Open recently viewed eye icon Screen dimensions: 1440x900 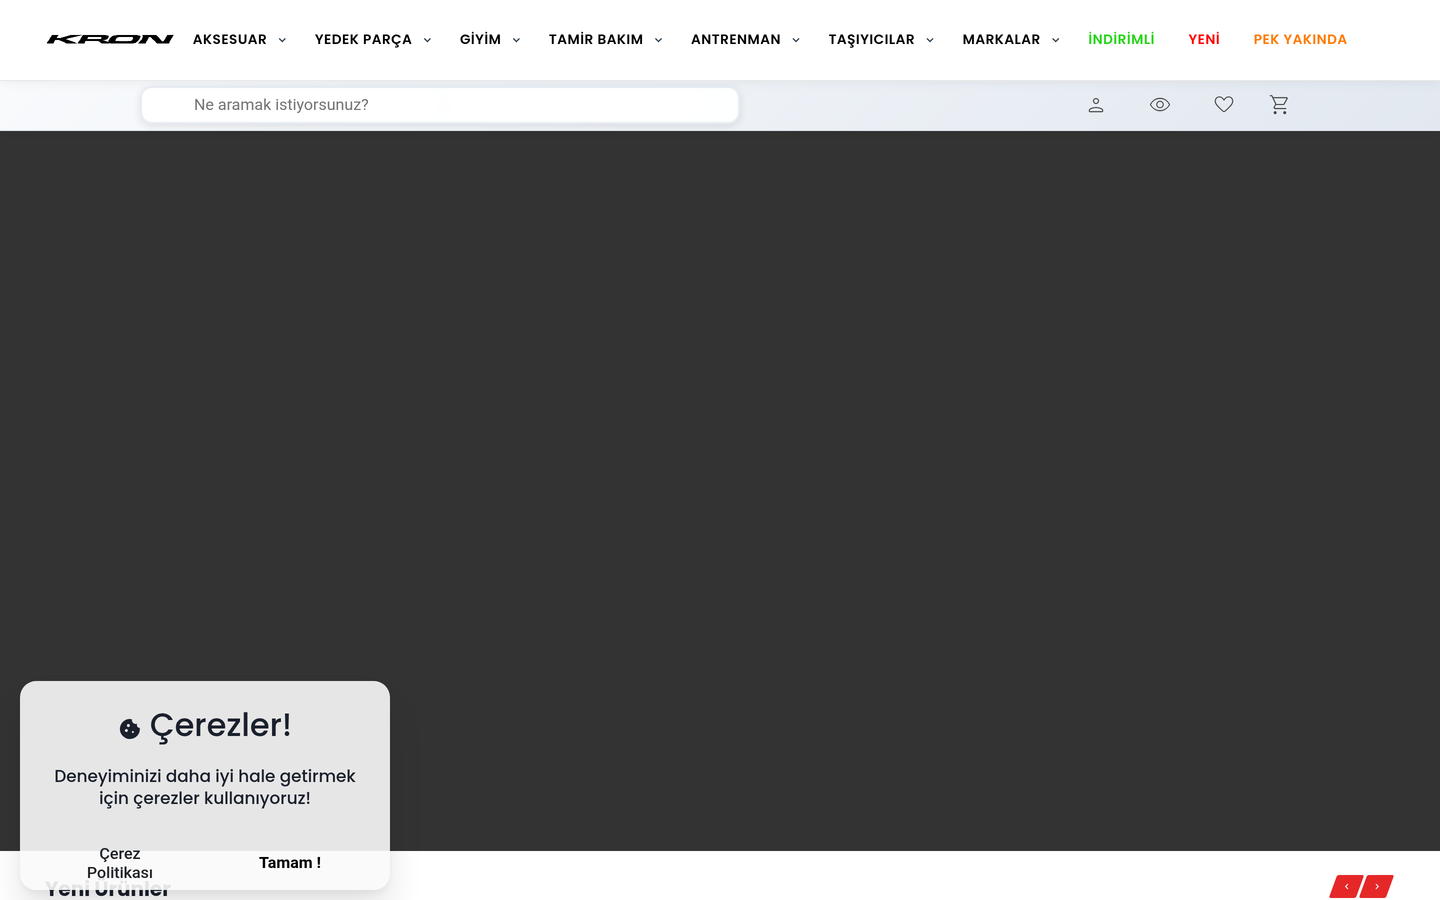[1160, 104]
